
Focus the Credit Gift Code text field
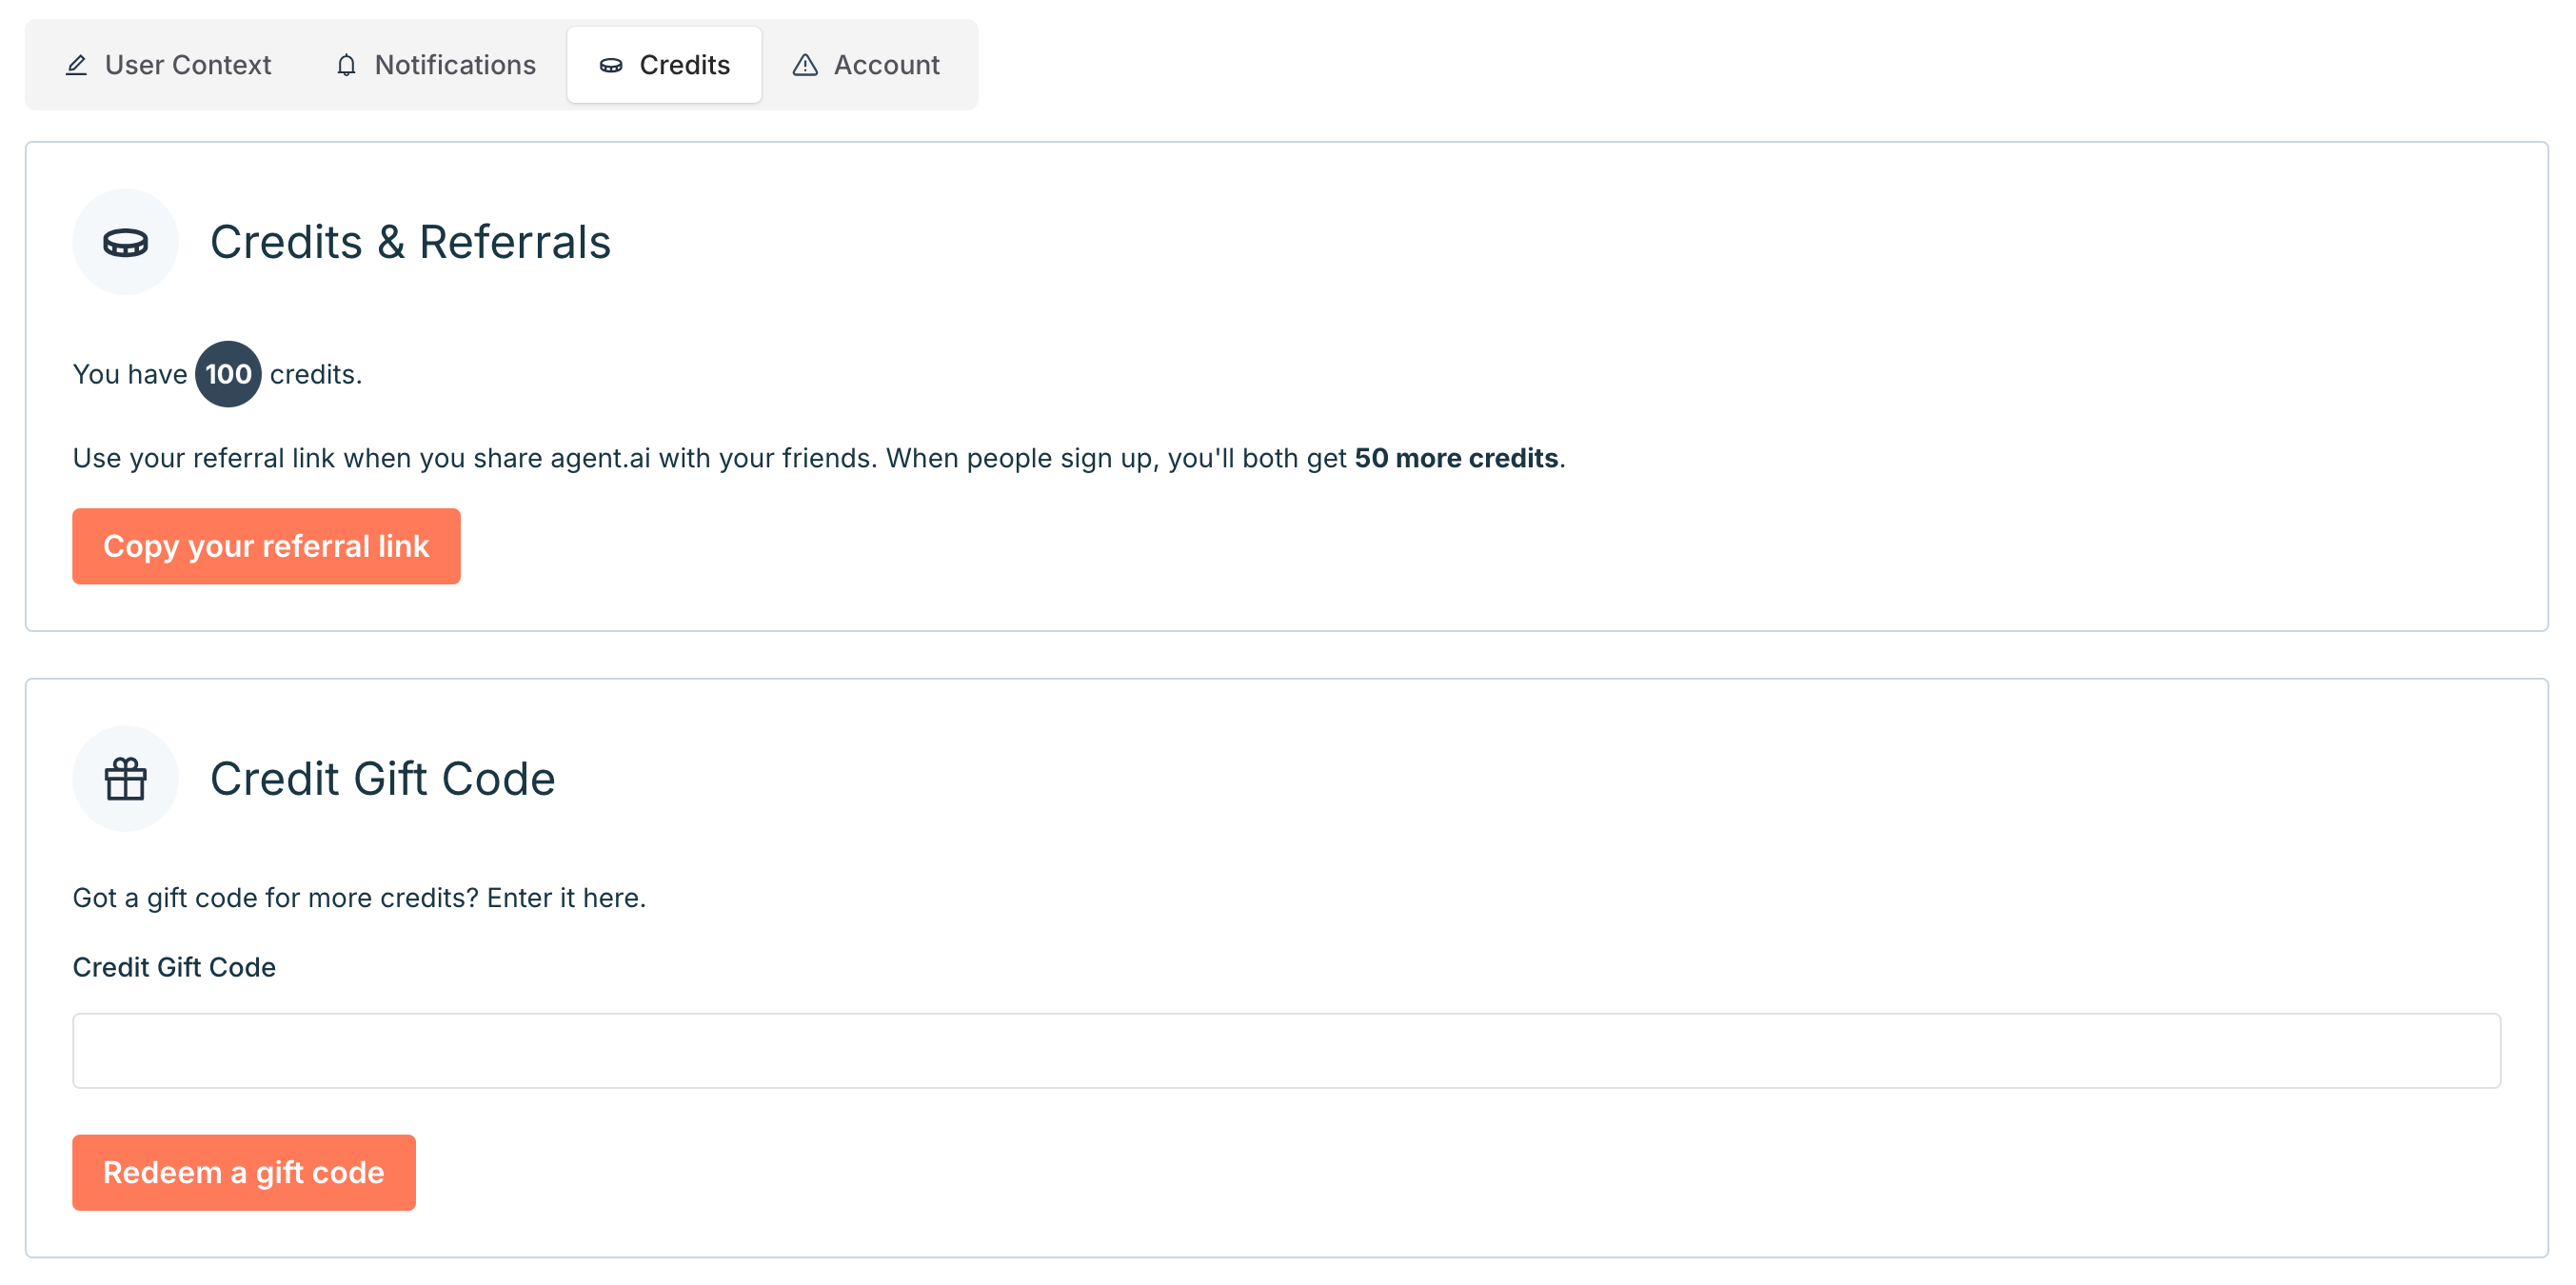tap(1286, 1050)
